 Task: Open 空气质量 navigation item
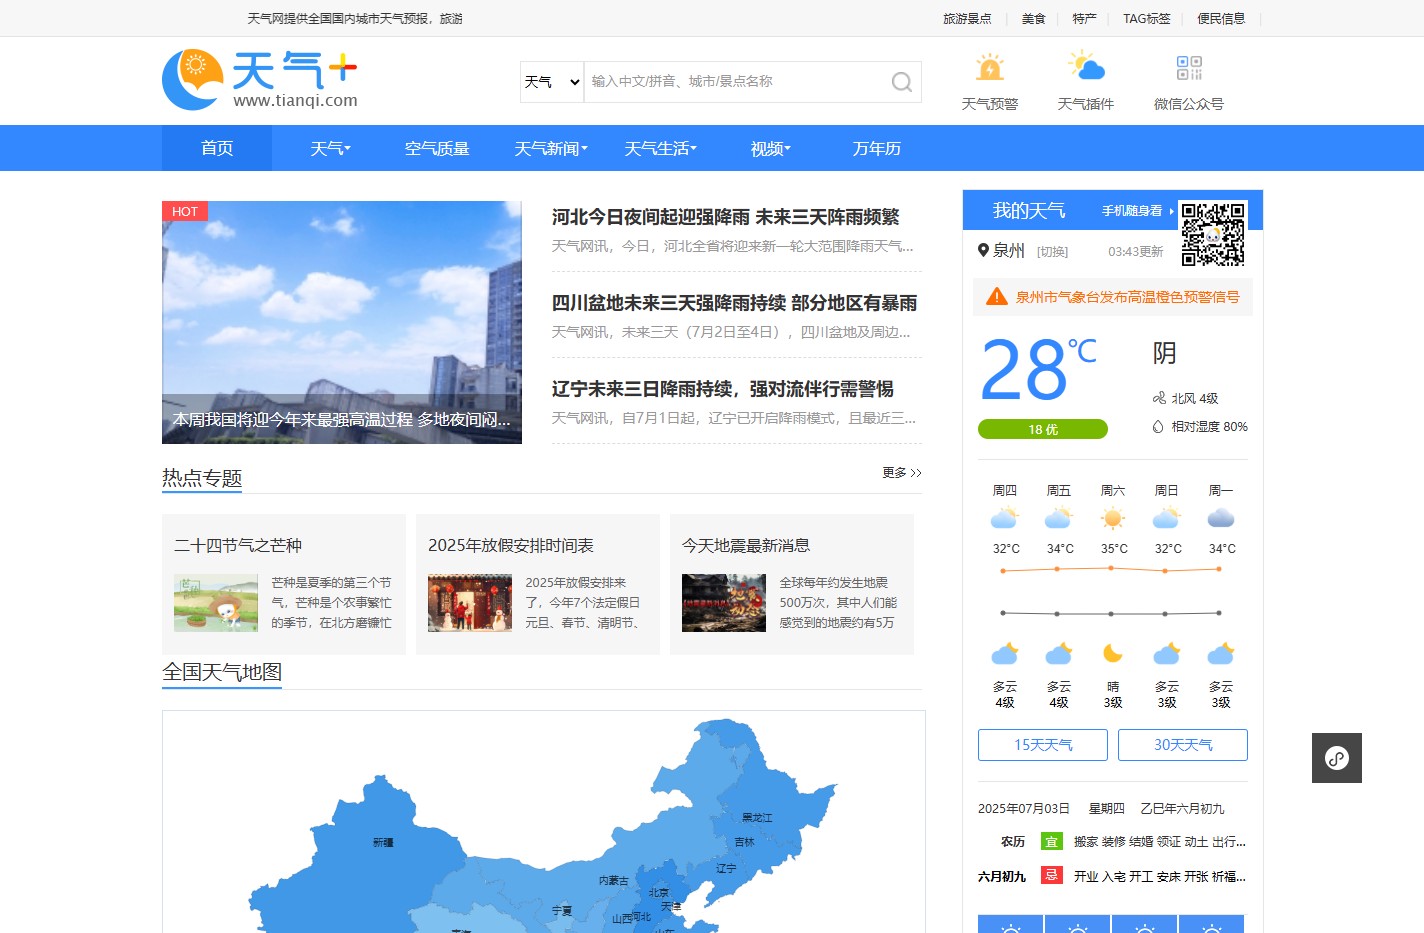tap(437, 148)
